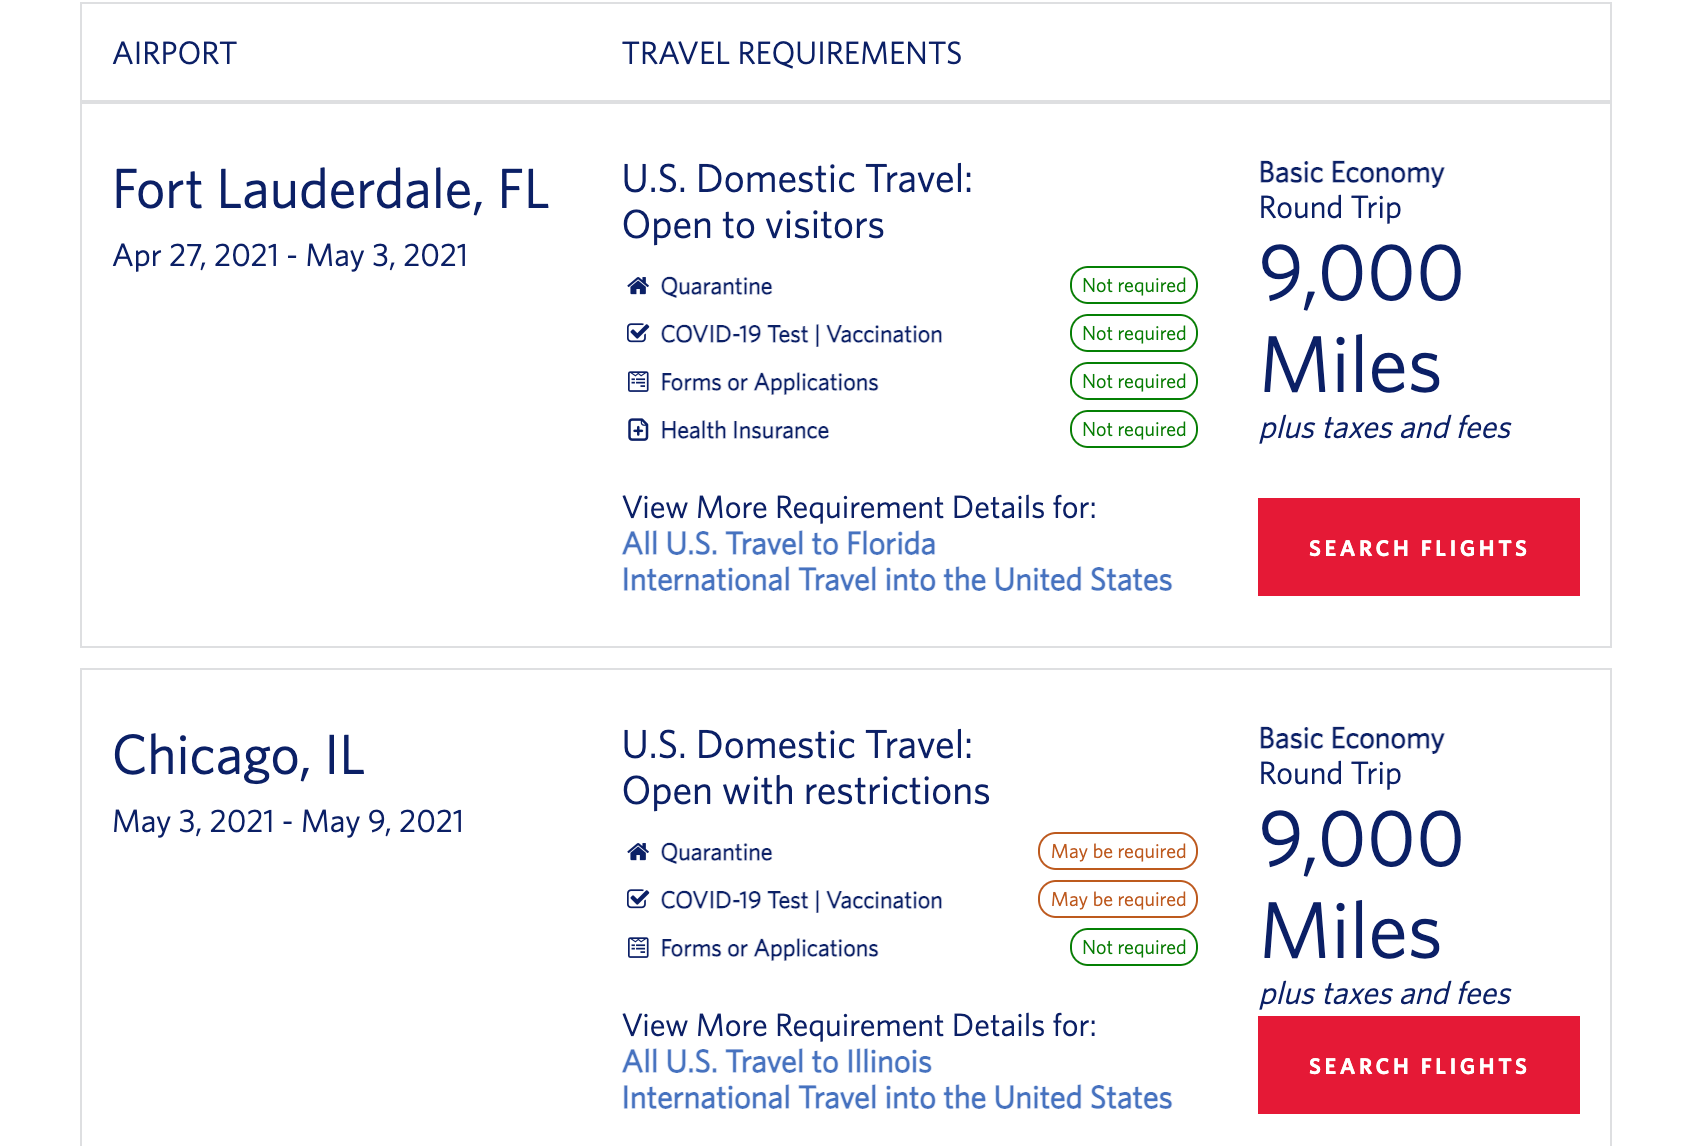1688x1146 pixels.
Task: Click the Travel Requirements column header
Action: click(x=791, y=53)
